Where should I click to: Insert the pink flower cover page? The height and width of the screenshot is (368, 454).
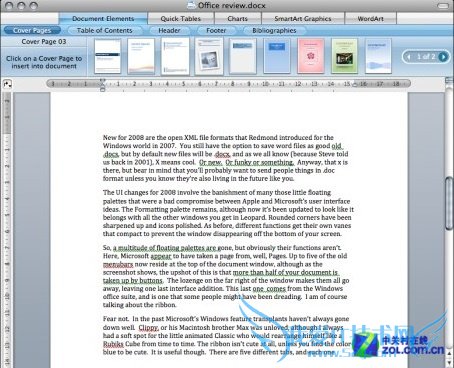(311, 56)
